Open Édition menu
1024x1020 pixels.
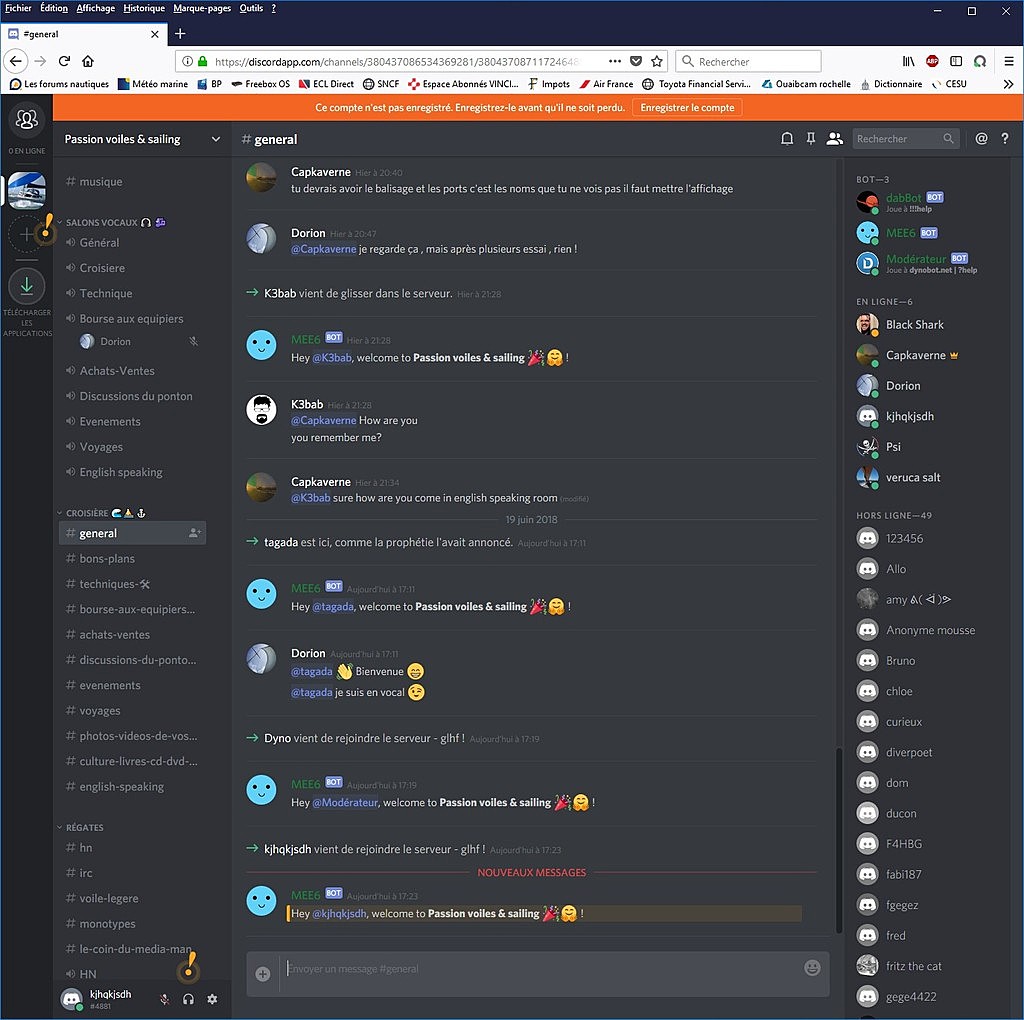54,8
